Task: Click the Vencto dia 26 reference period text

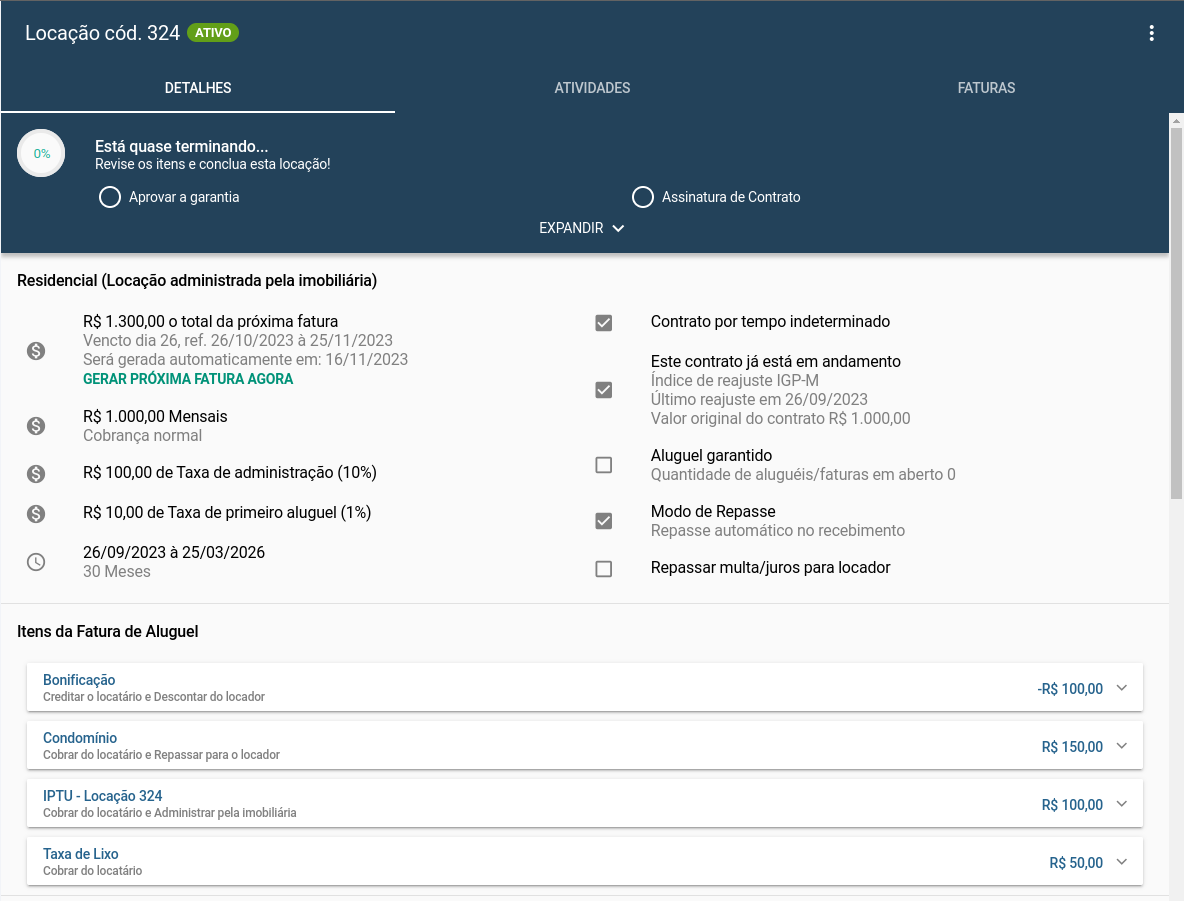Action: tap(238, 341)
